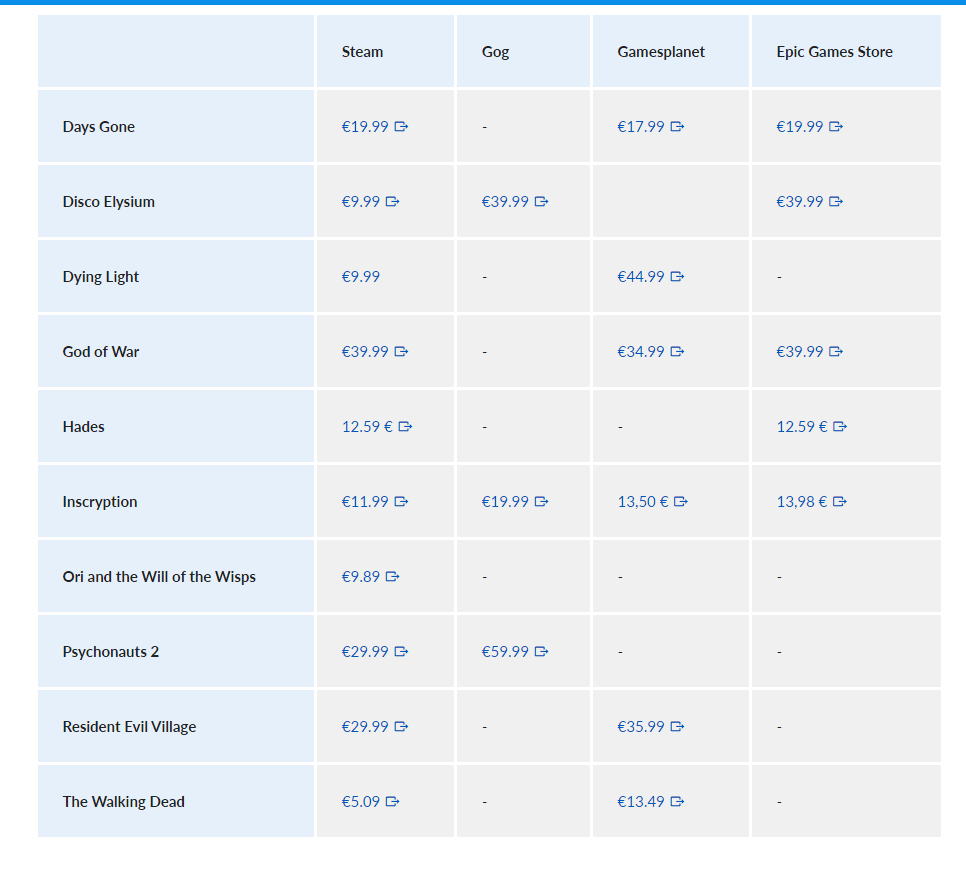966x869 pixels.
Task: Click external-link icon beside Resident Evil Village Steam price
Action: [401, 727]
